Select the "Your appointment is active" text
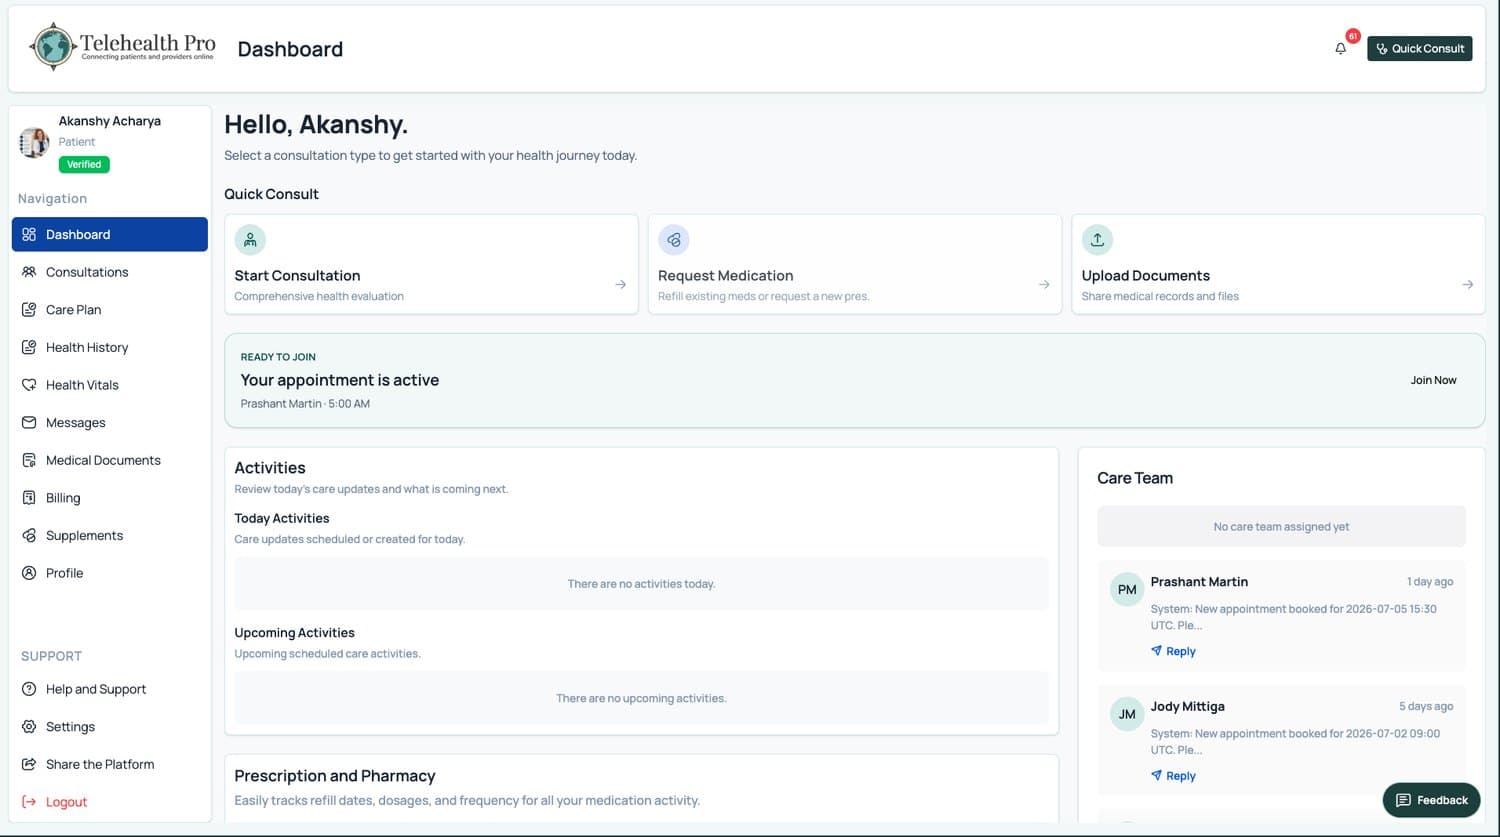 point(340,380)
